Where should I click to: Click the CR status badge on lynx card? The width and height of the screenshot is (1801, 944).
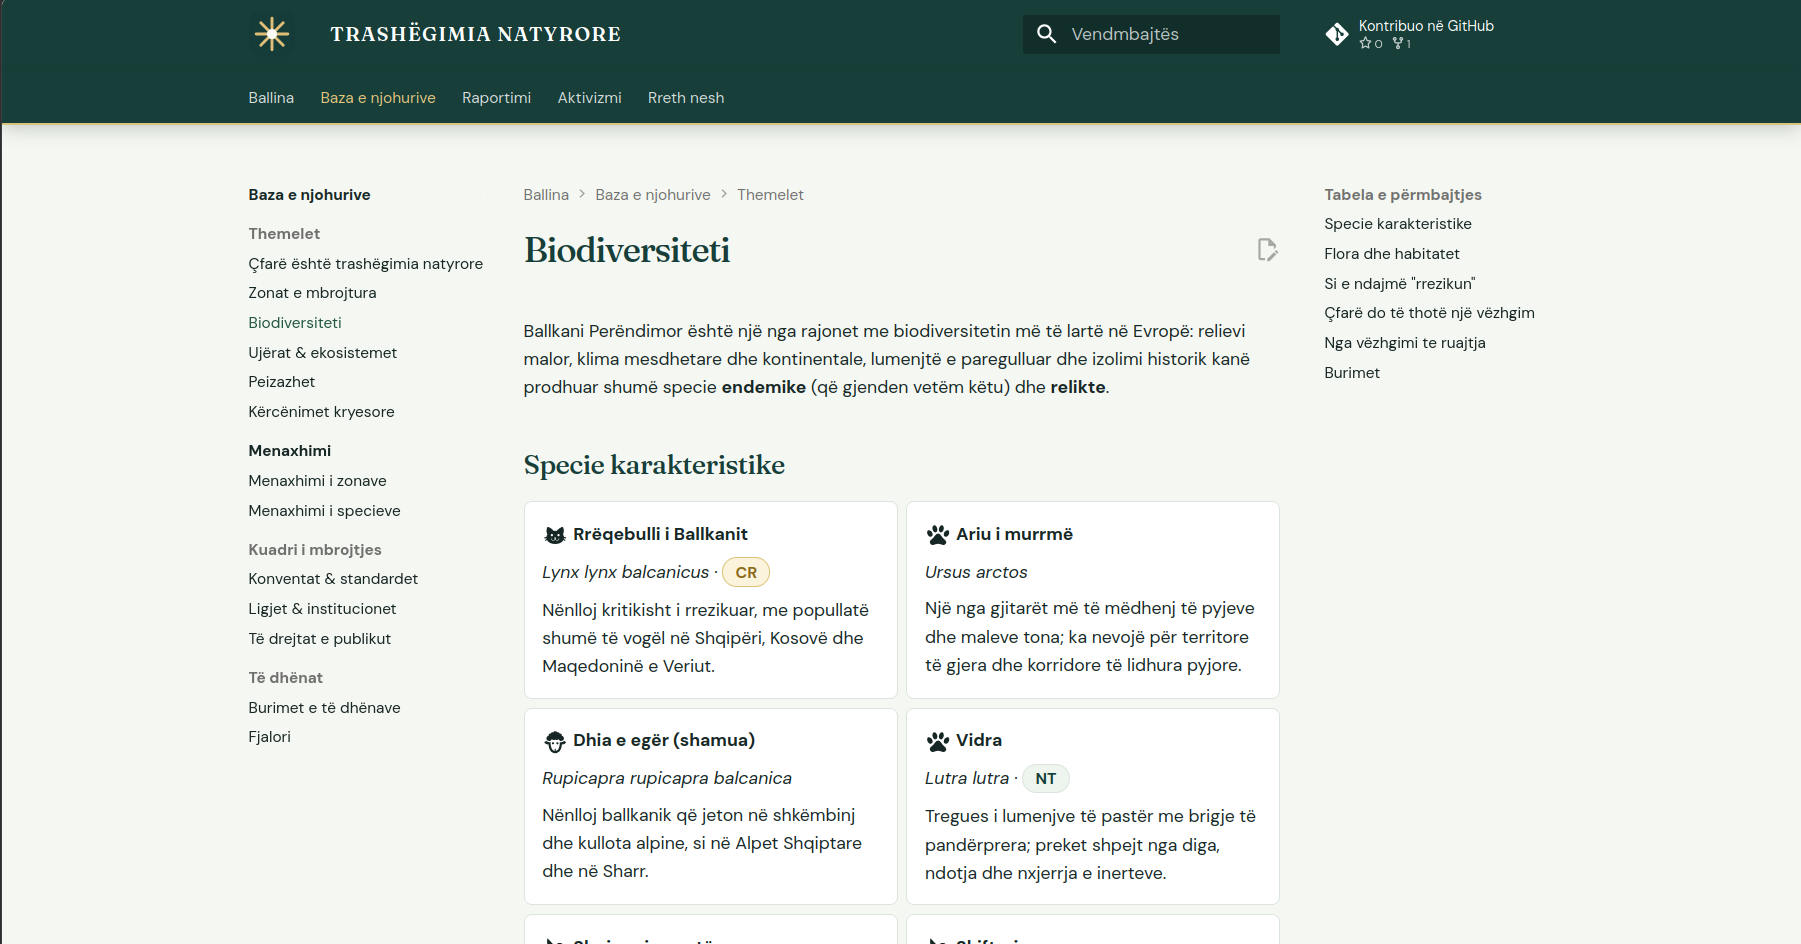tap(746, 572)
